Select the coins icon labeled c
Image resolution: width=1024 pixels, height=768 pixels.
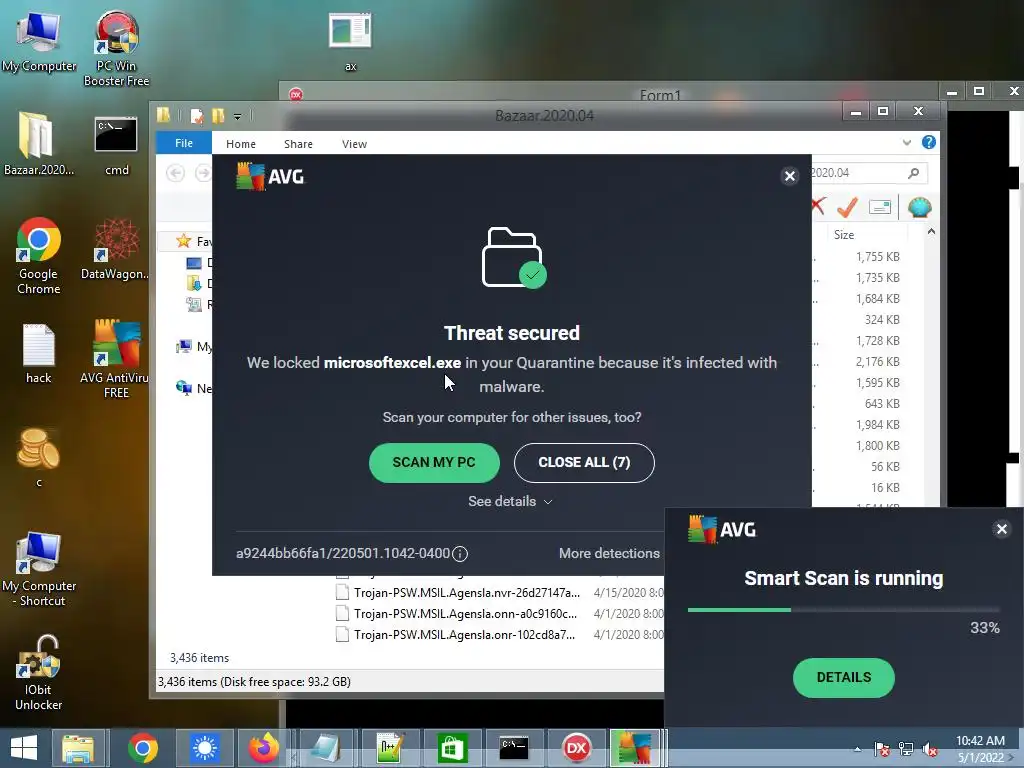[x=39, y=457]
